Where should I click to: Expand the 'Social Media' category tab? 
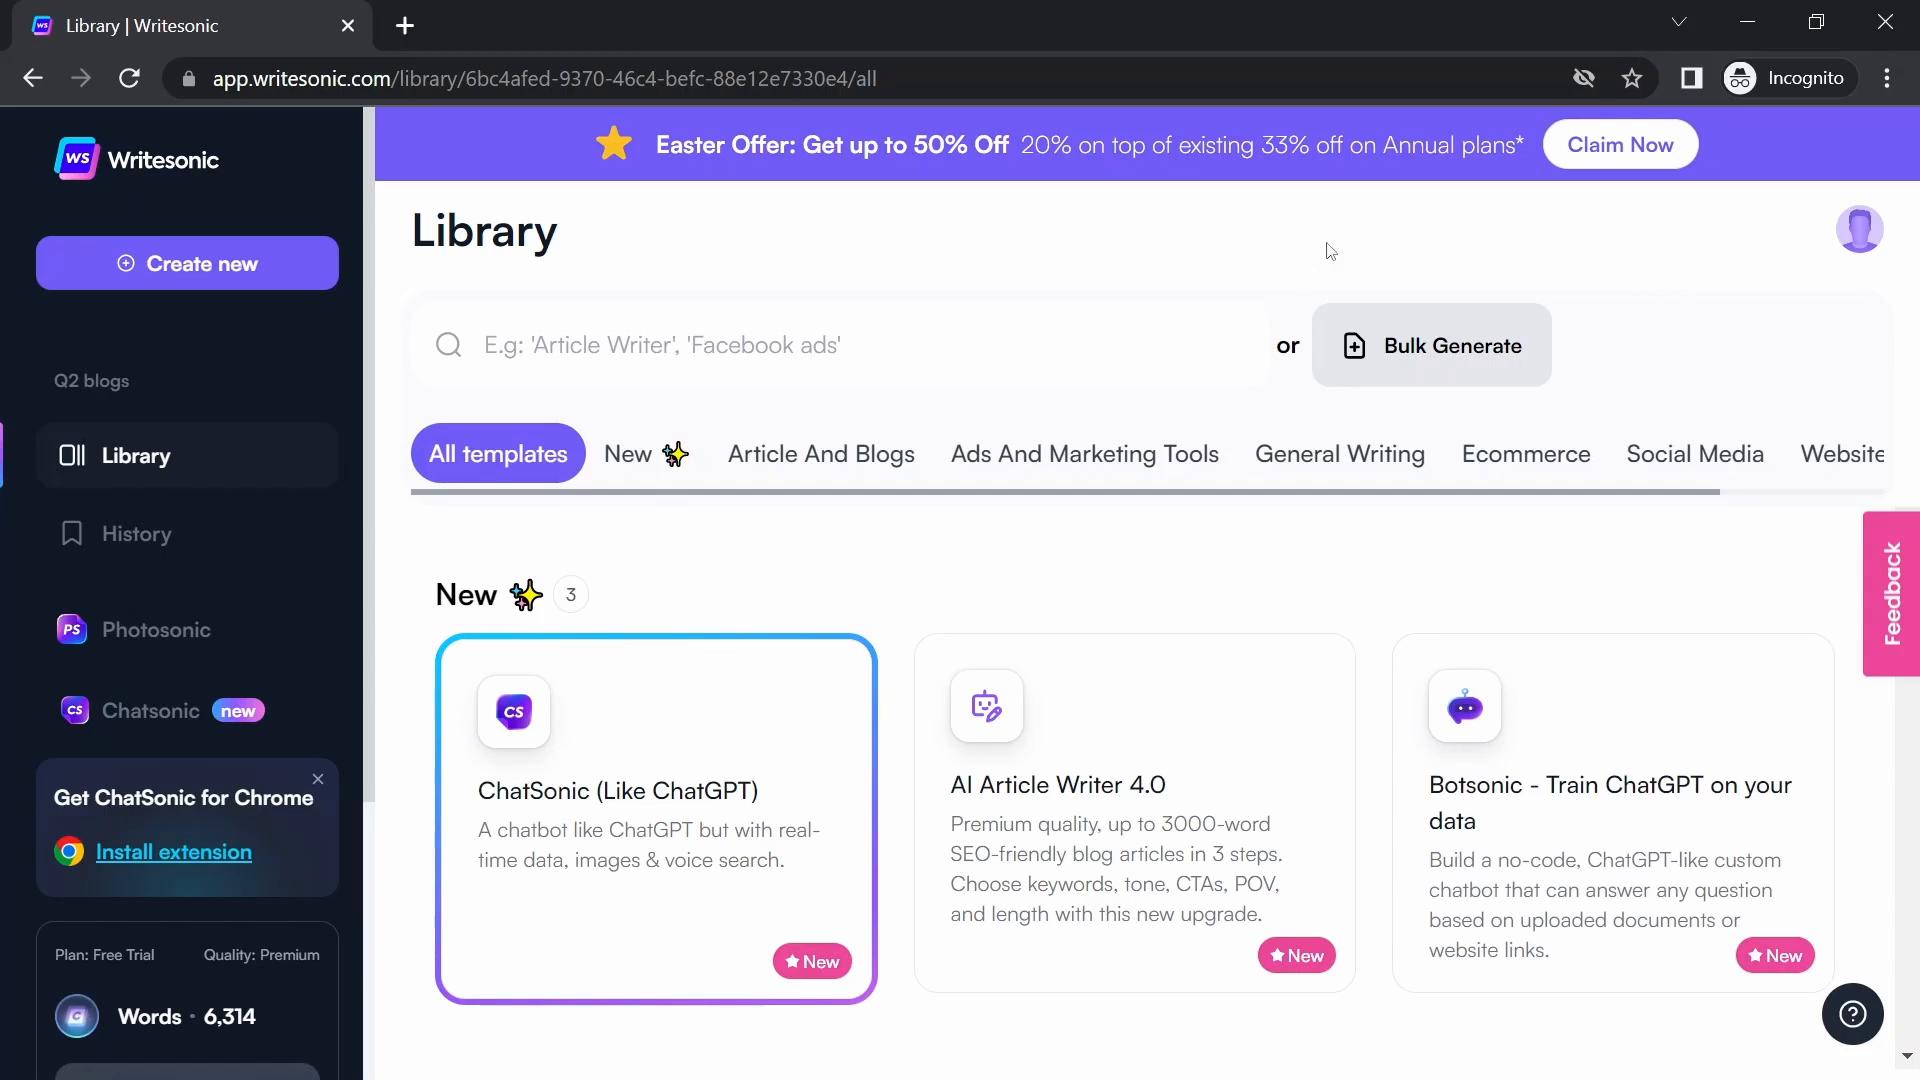(1695, 454)
